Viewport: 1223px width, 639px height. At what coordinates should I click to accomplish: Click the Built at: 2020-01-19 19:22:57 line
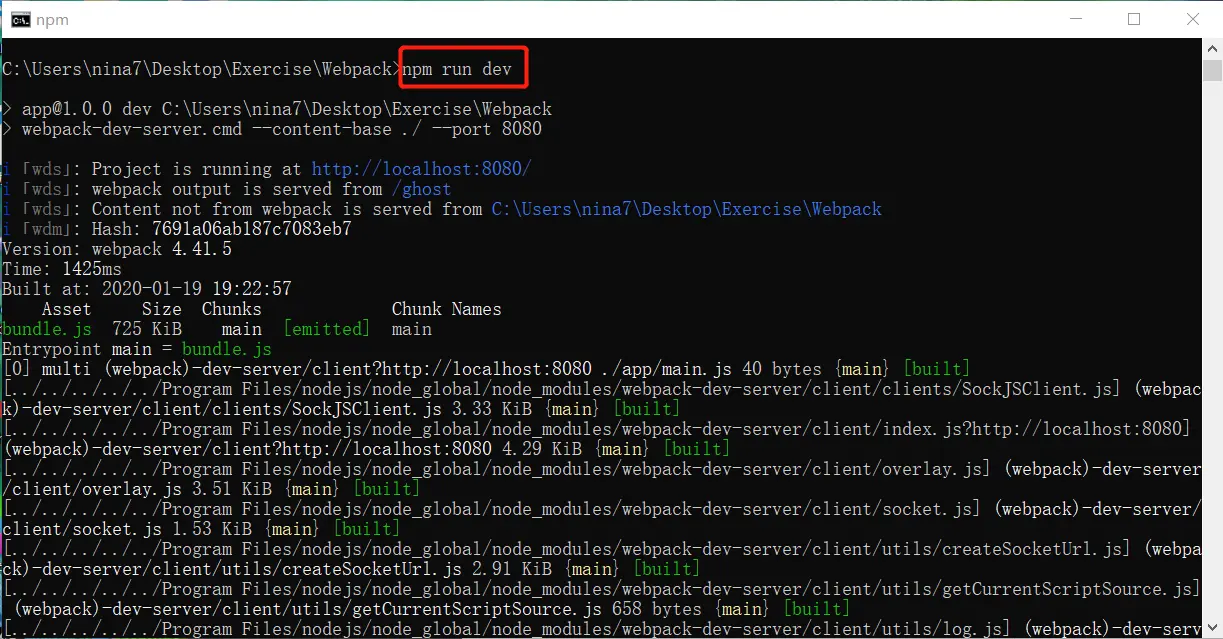pos(147,289)
